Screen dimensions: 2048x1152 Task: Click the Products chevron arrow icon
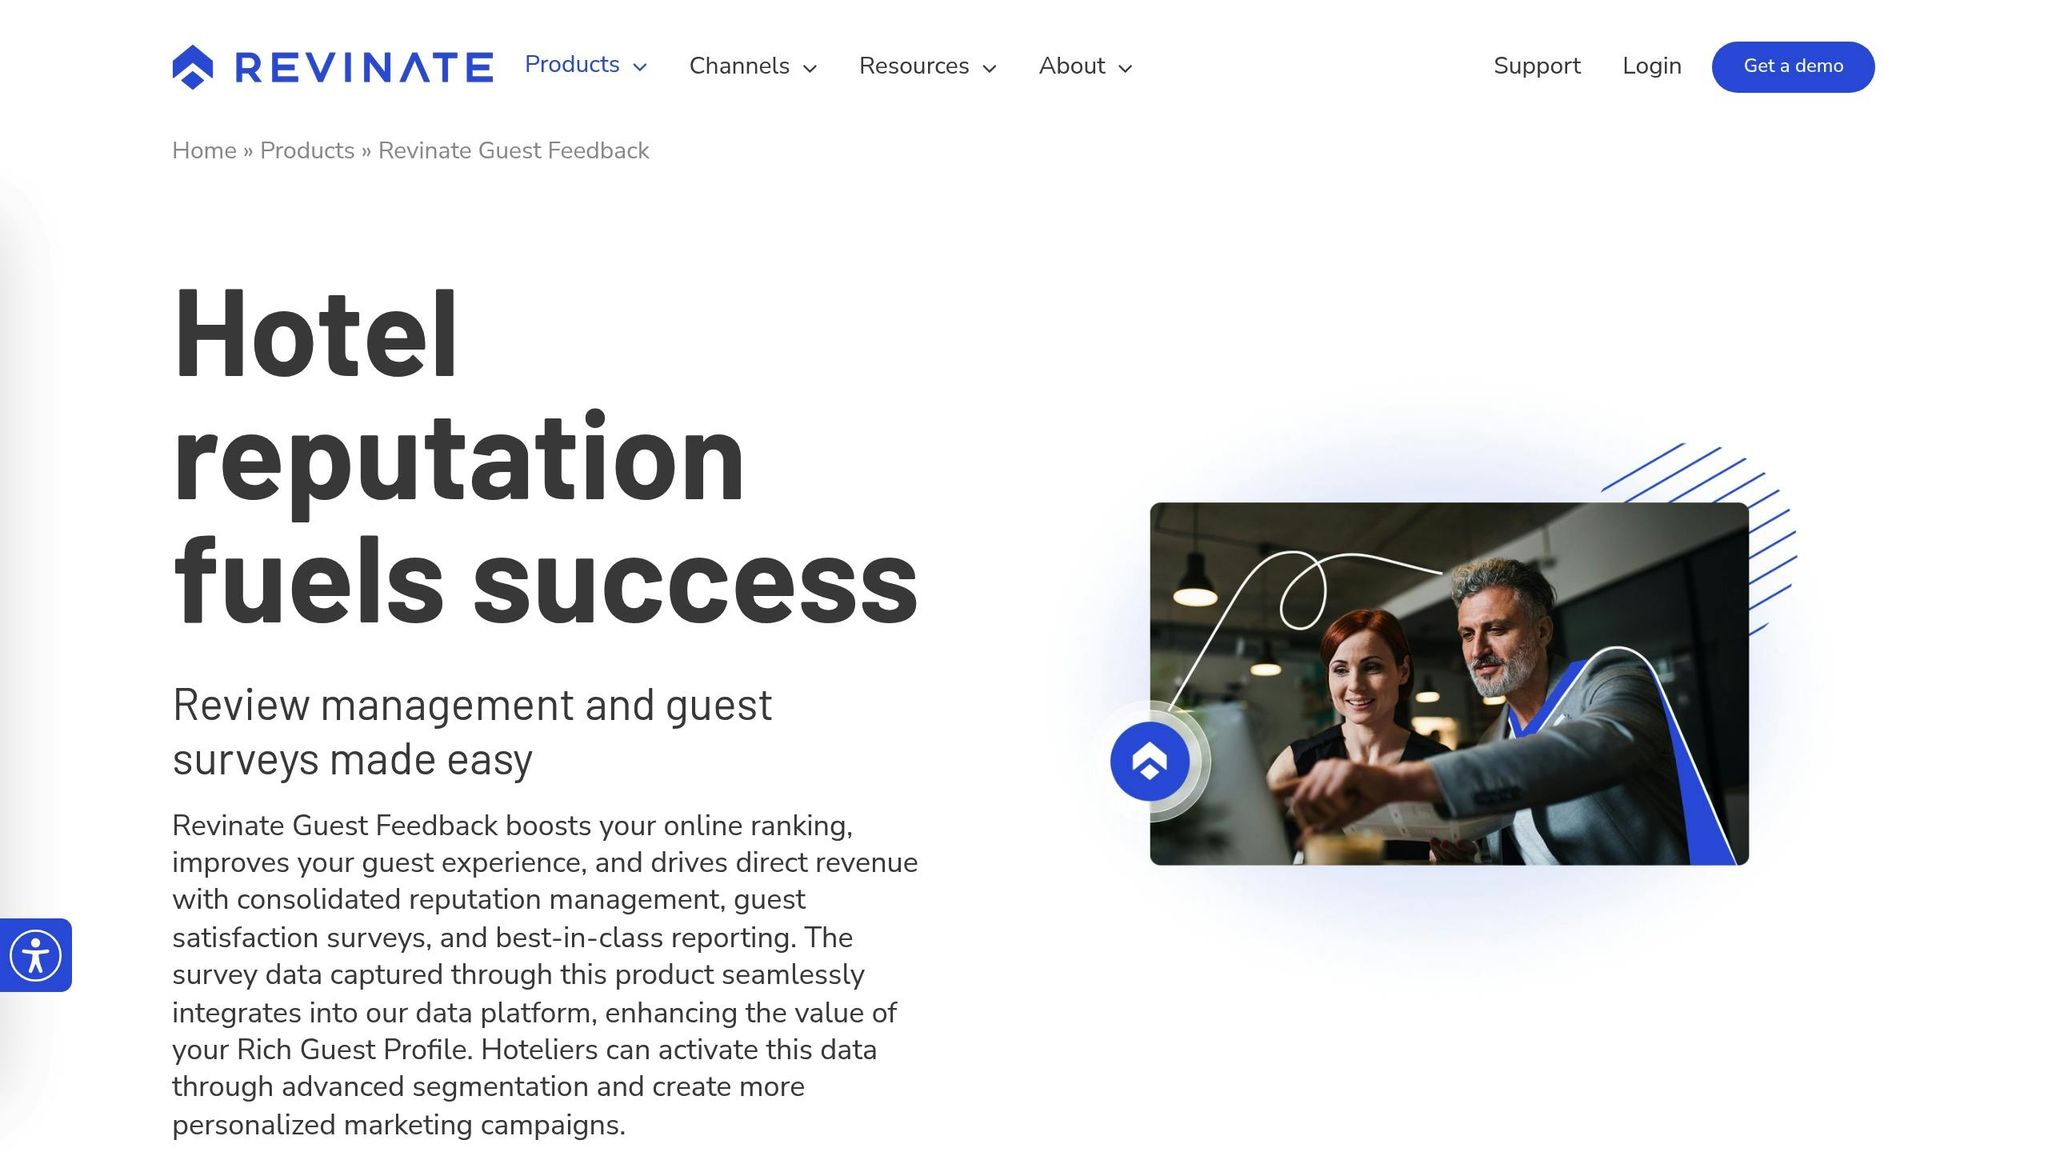[x=640, y=68]
